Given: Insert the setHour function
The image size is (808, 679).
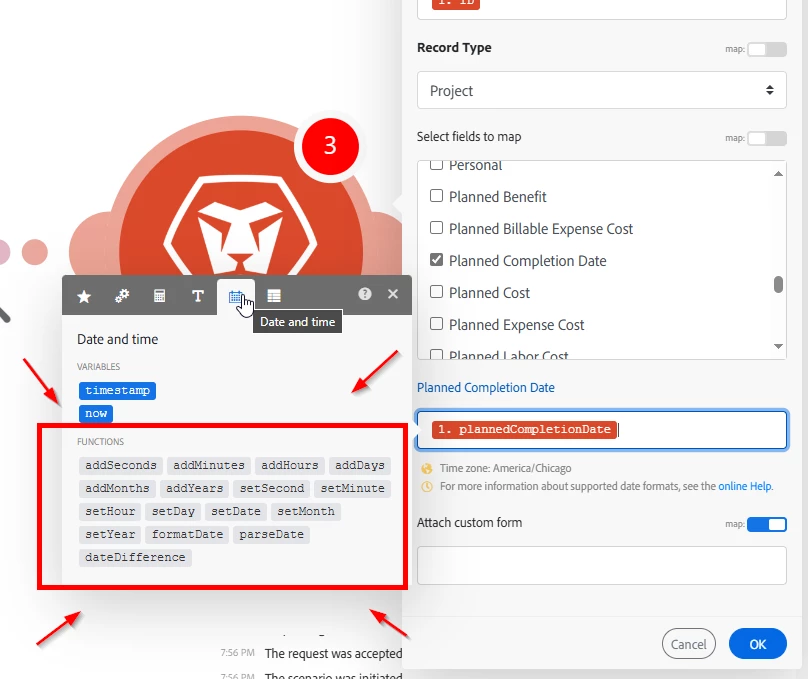Looking at the screenshot, I should pyautogui.click(x=110, y=511).
